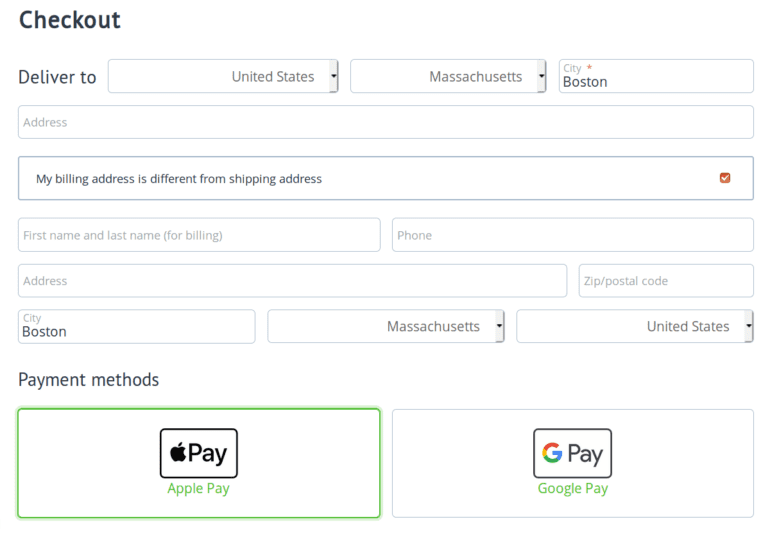Open the shipping state dropdown showing Massachusetts

tap(448, 76)
